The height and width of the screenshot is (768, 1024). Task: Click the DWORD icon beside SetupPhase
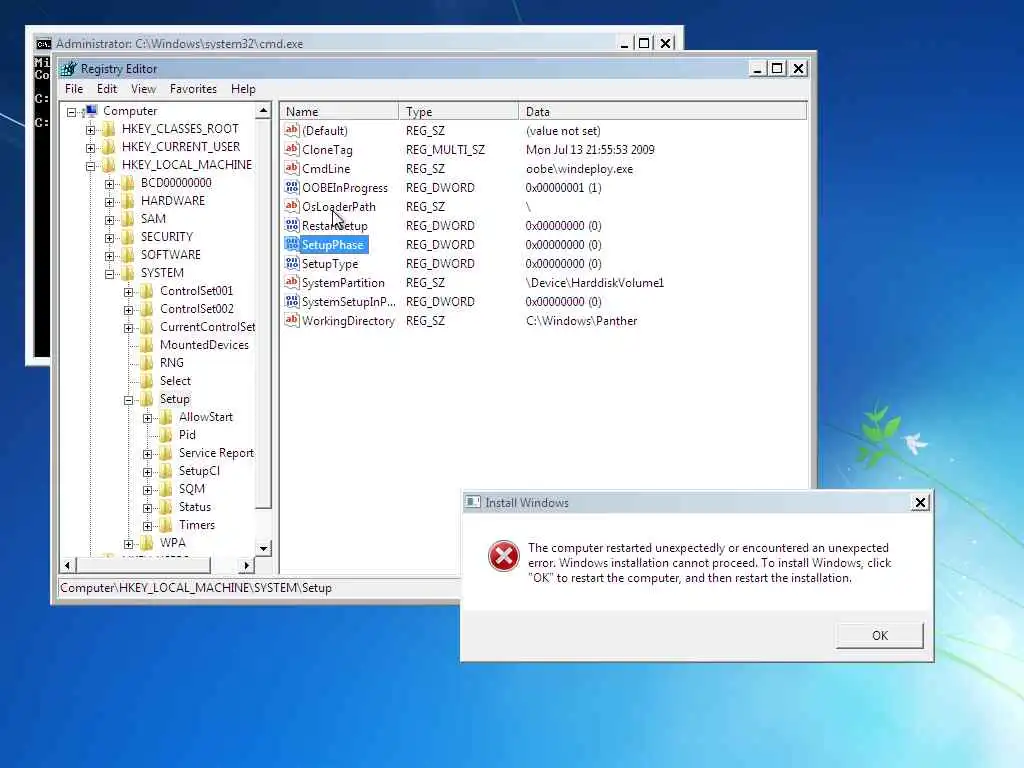[291, 244]
